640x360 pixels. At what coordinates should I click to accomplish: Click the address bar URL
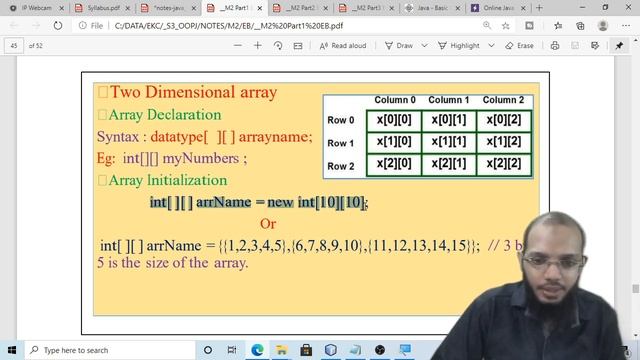[229, 26]
